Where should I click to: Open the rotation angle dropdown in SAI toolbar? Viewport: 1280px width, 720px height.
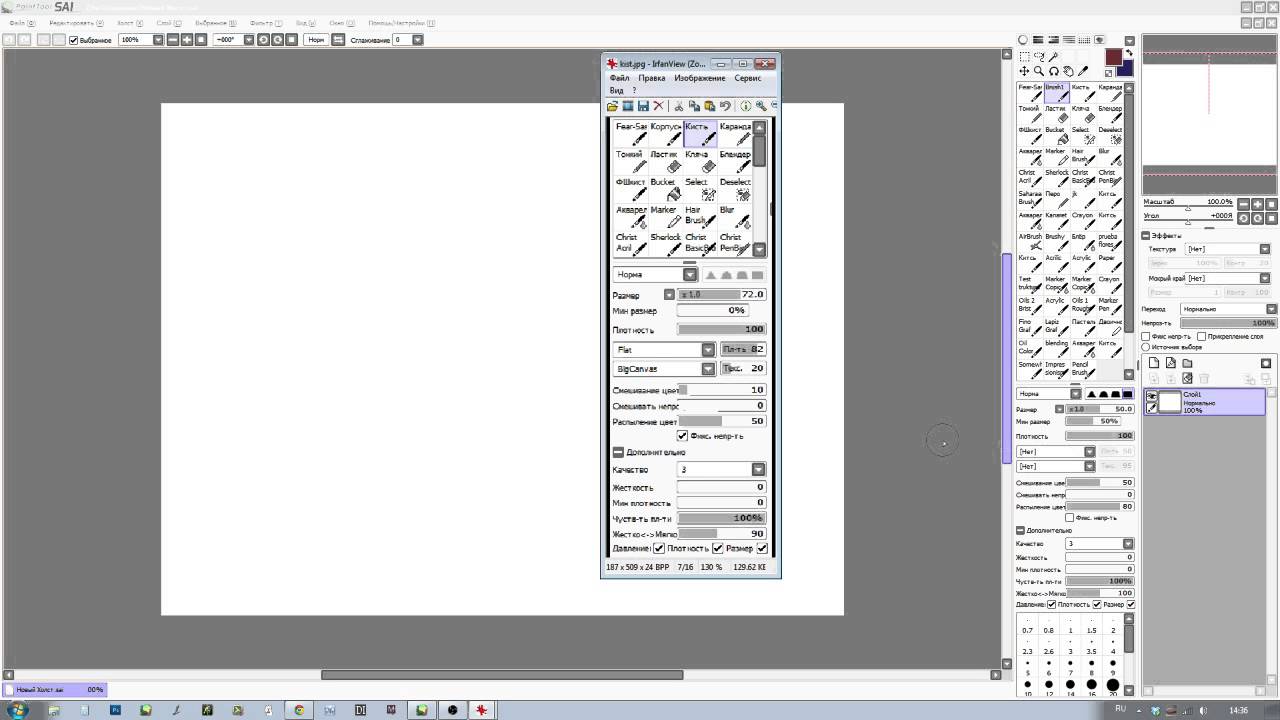(248, 40)
